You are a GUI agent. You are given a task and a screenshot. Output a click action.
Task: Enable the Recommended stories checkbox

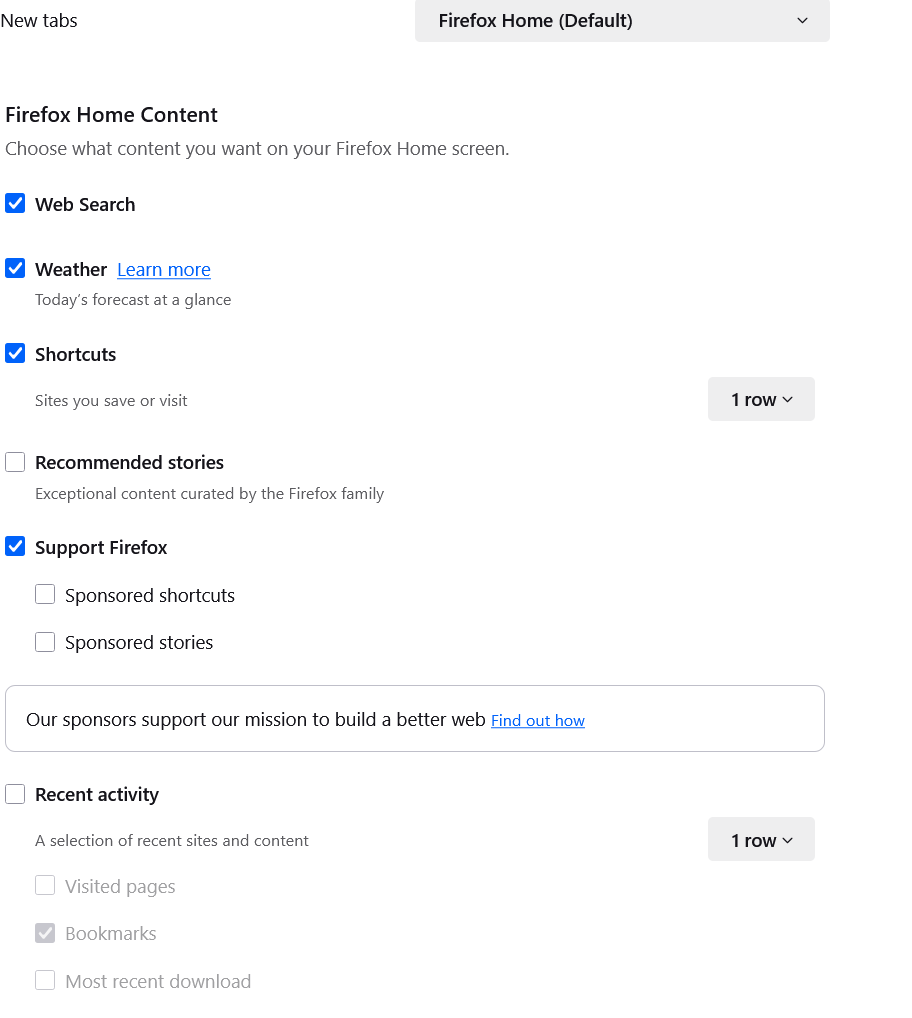[15, 462]
